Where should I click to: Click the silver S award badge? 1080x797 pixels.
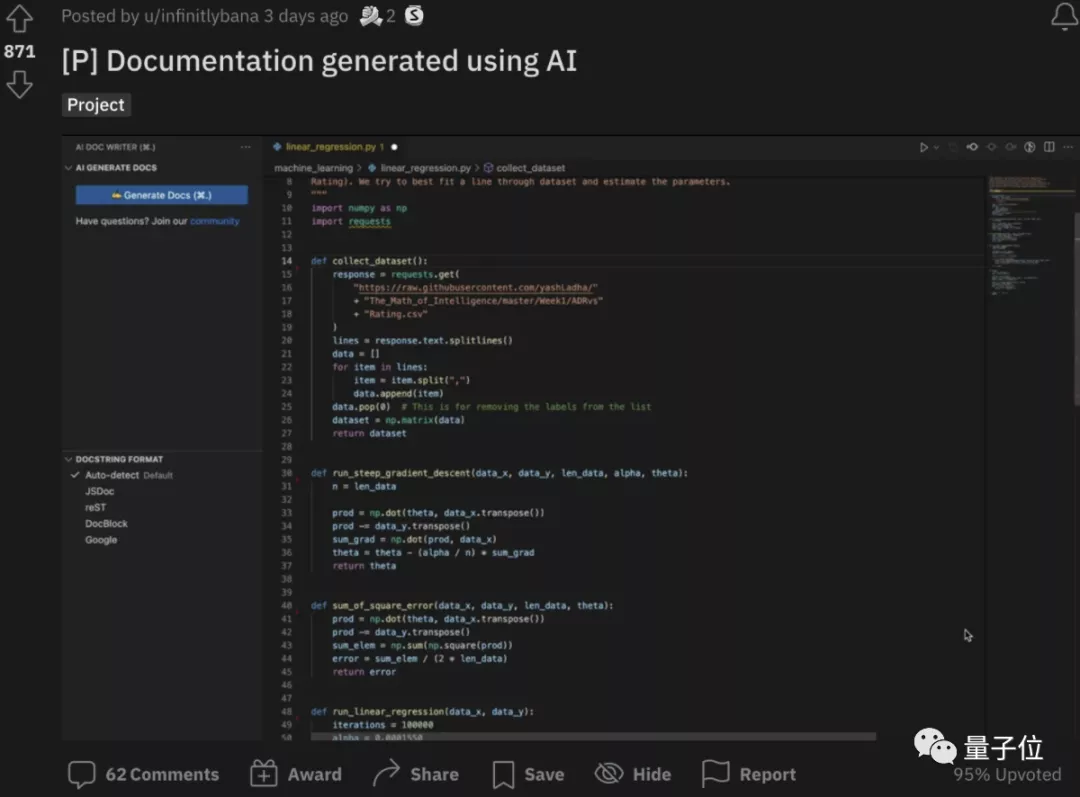414,15
